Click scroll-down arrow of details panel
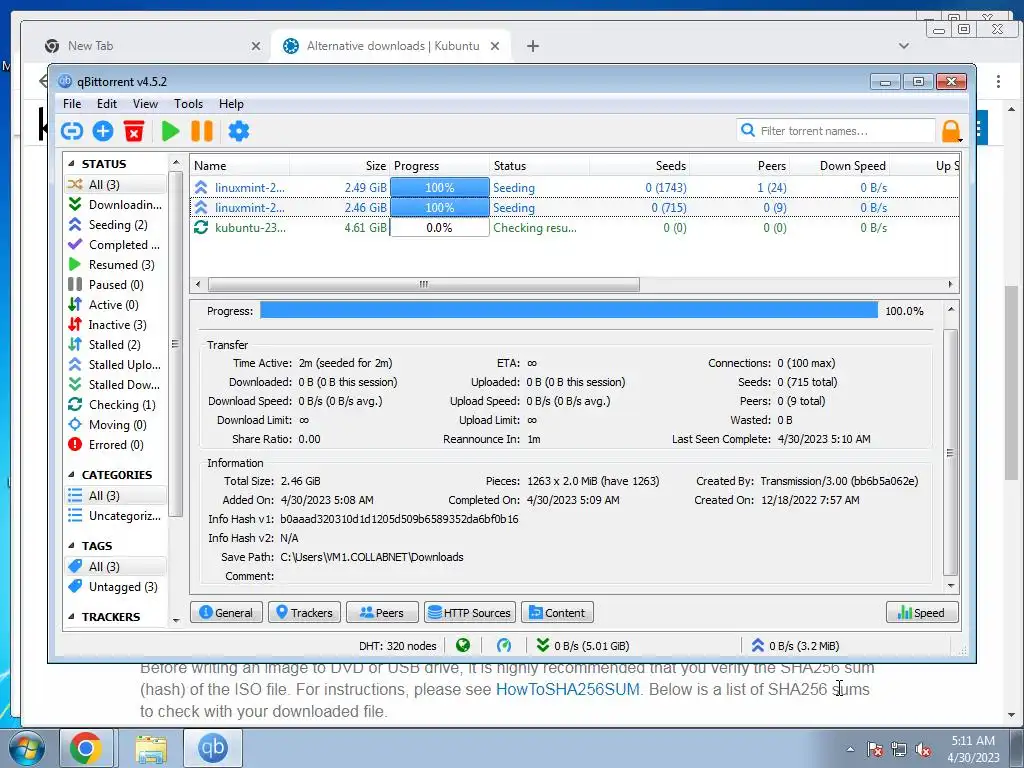 [951, 586]
